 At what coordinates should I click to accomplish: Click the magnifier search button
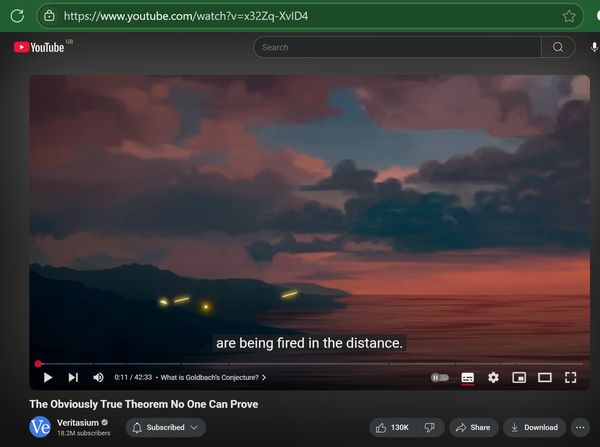pos(558,47)
